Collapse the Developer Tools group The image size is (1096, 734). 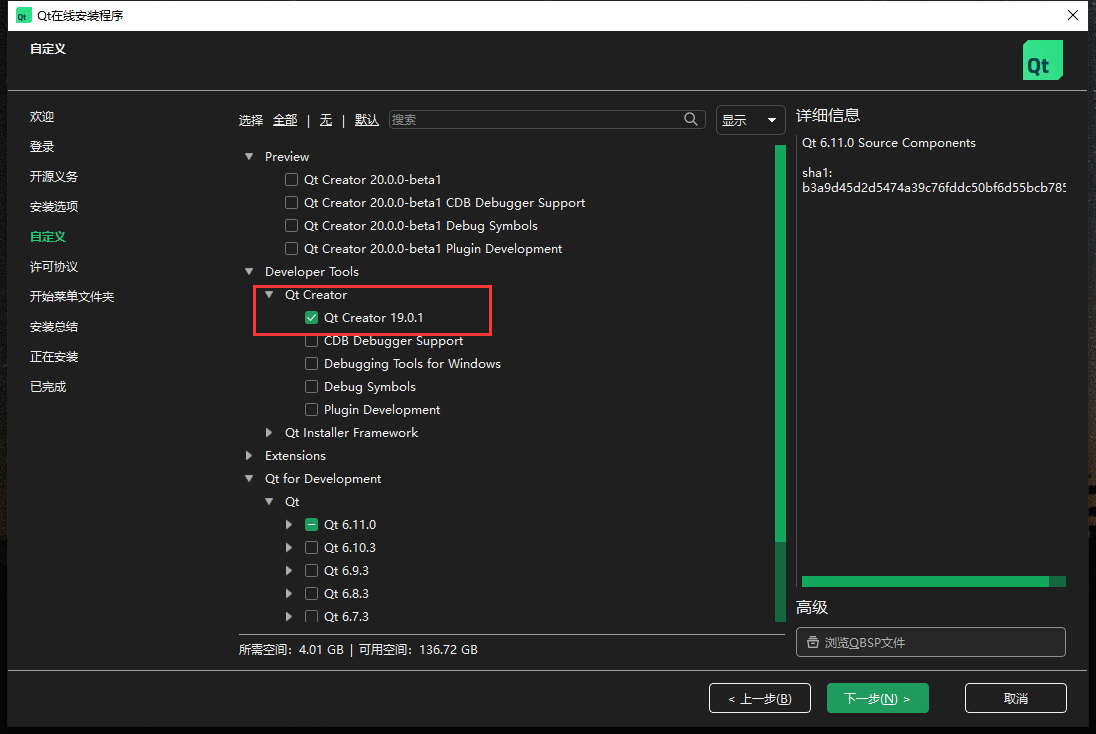(249, 271)
